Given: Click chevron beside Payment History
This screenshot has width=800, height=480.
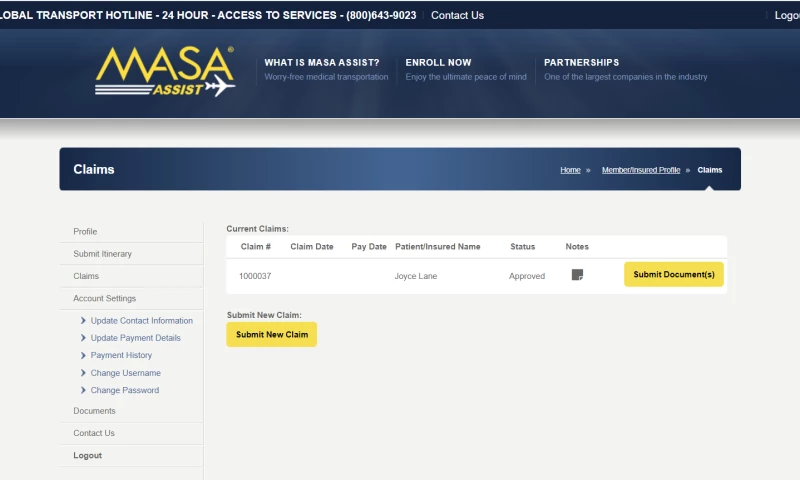Looking at the screenshot, I should pyautogui.click(x=83, y=355).
